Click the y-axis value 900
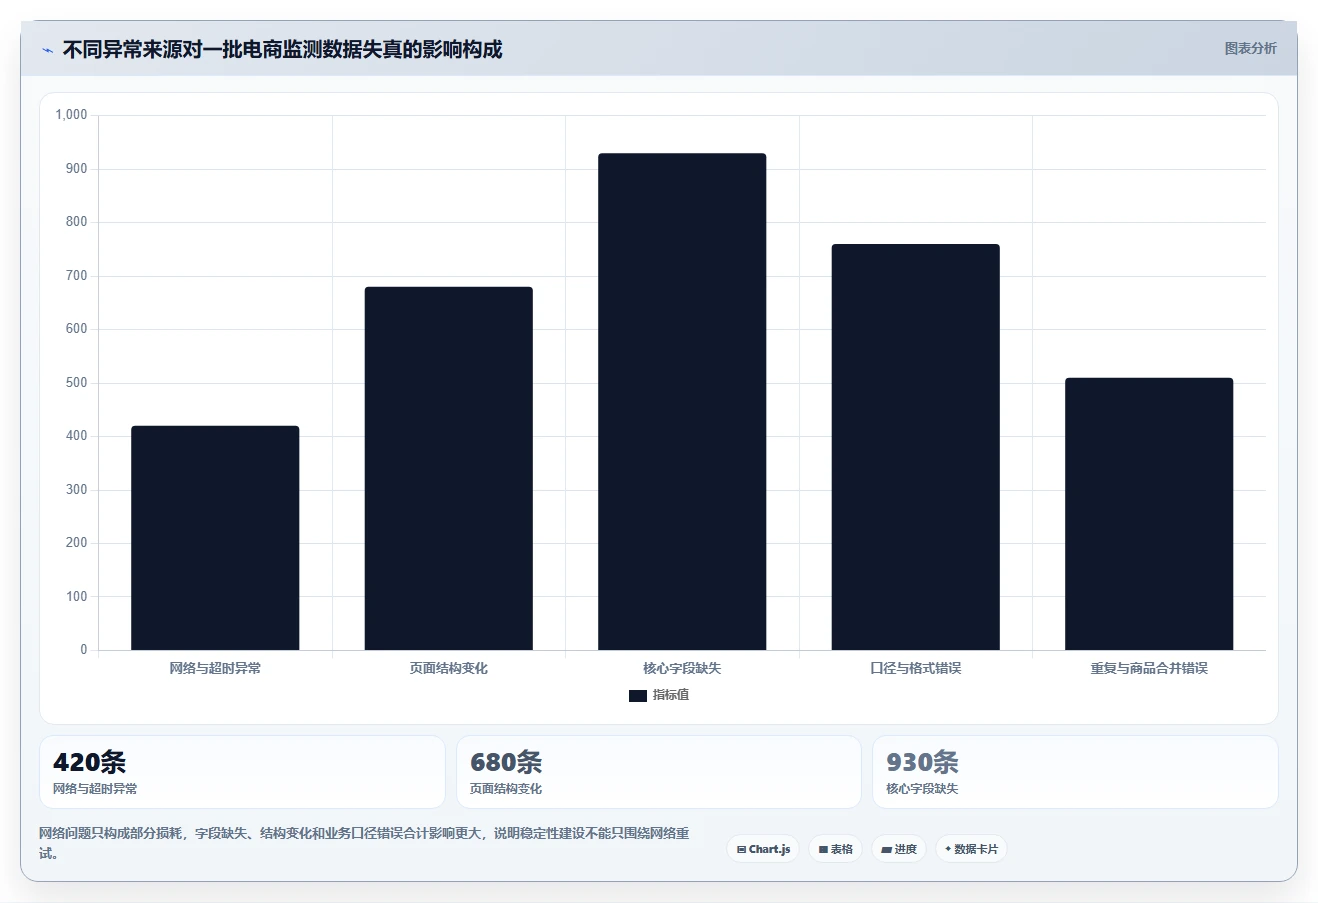1318x903 pixels. tap(76, 169)
